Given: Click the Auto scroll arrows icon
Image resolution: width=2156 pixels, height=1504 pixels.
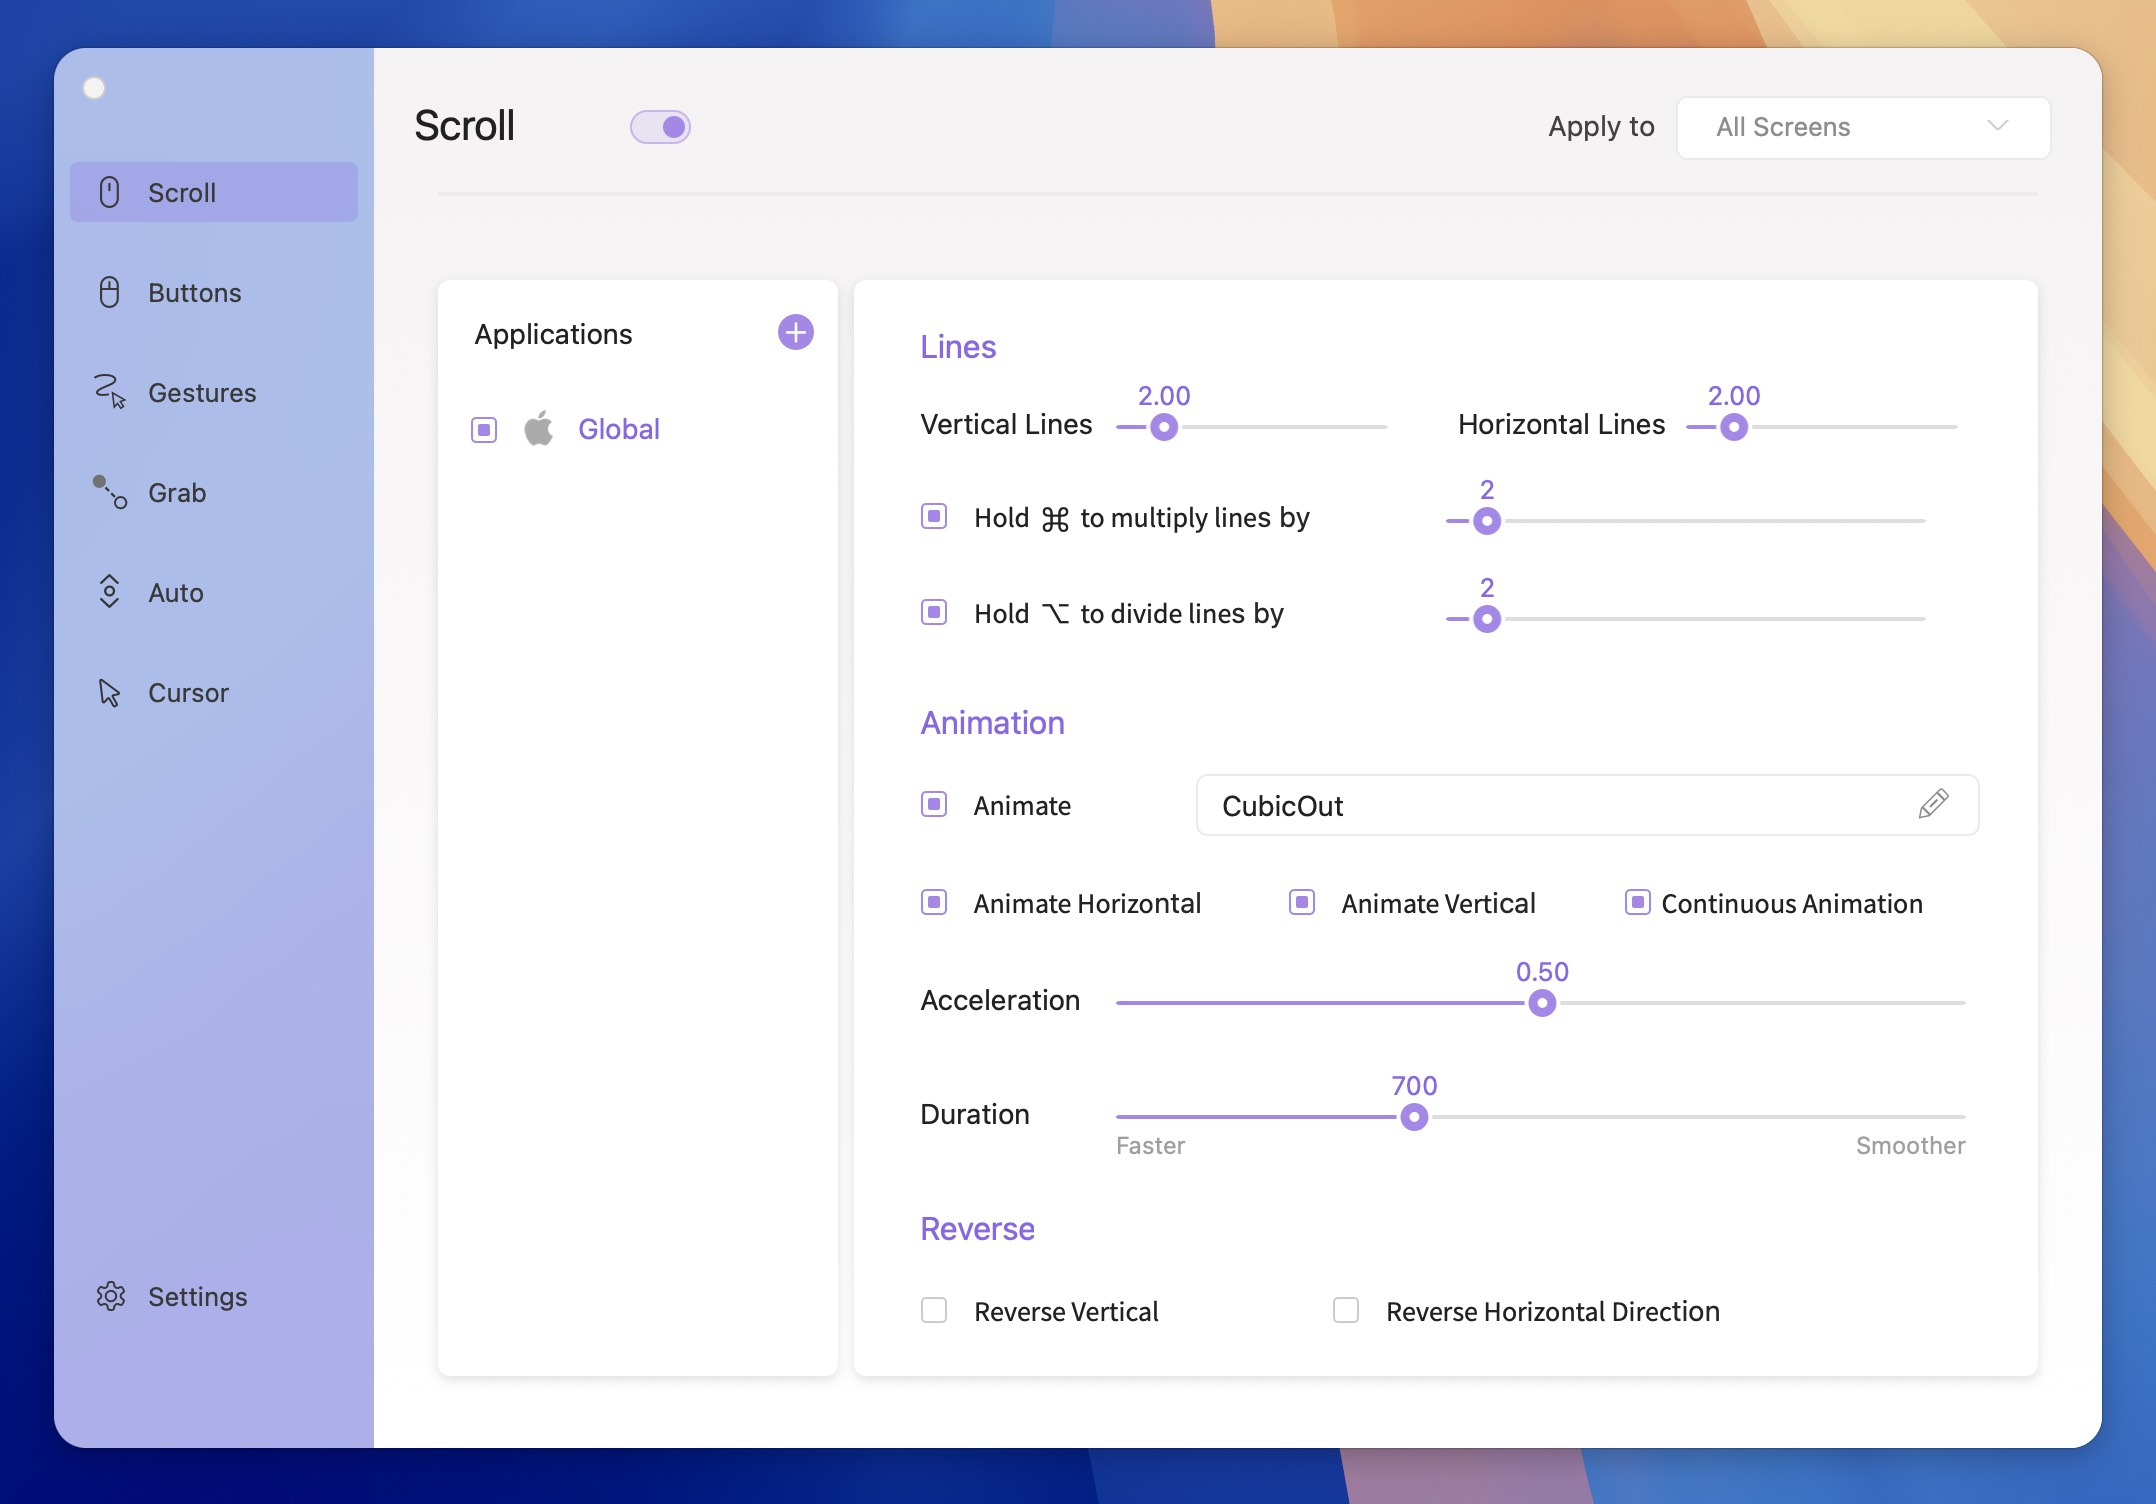Looking at the screenshot, I should pos(110,592).
